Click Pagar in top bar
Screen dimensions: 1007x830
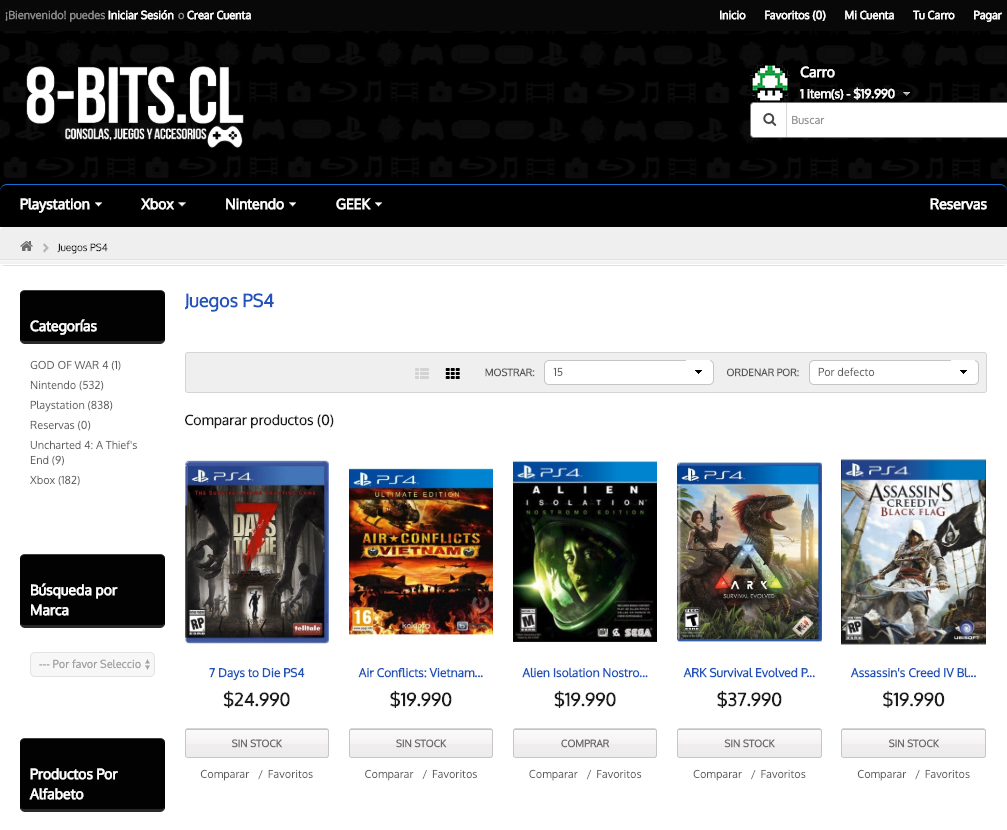986,15
